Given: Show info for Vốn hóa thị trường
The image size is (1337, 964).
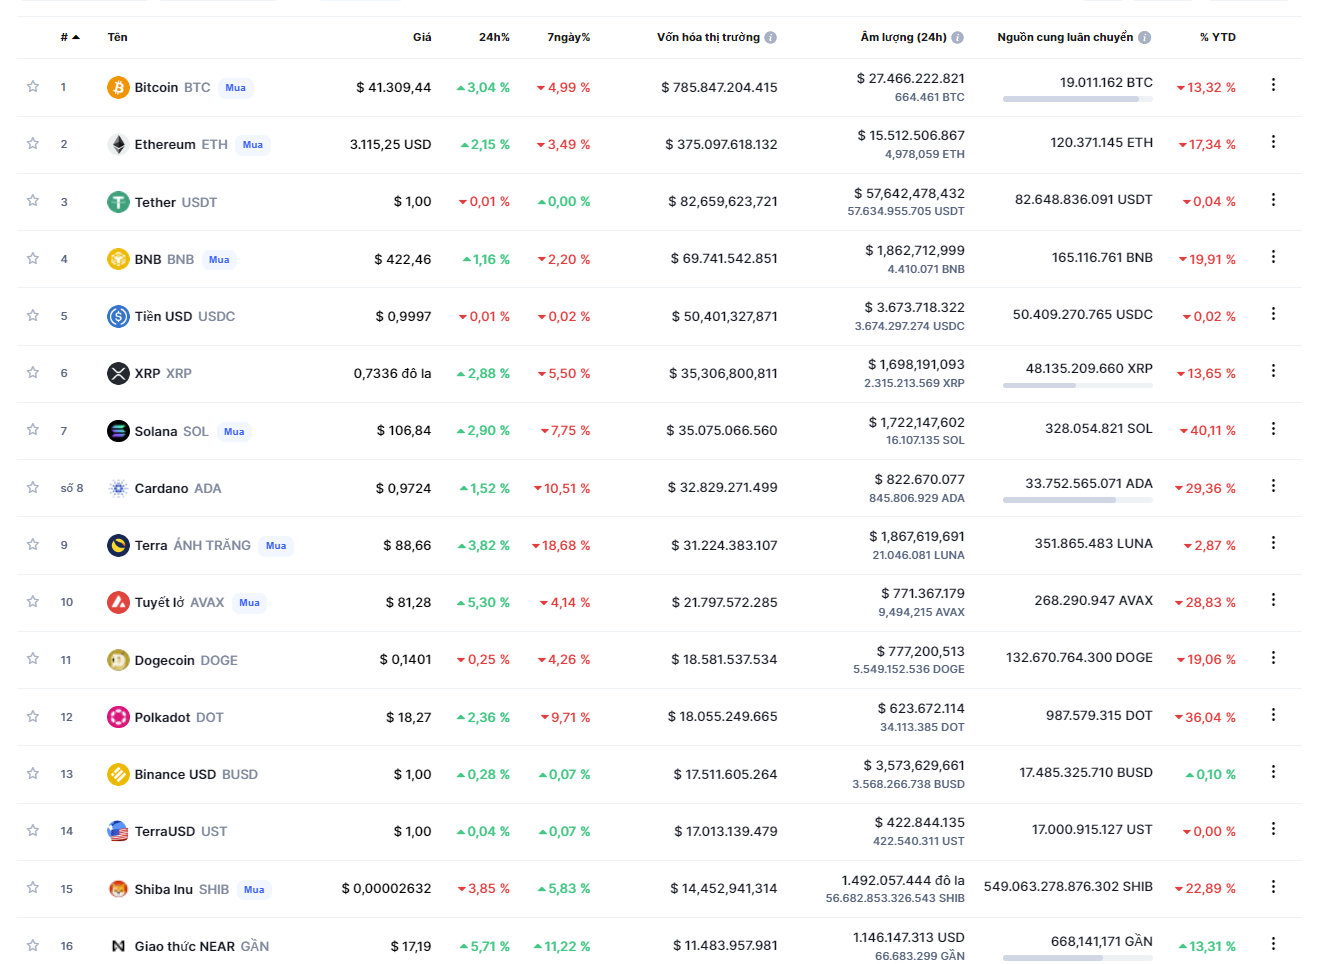Looking at the screenshot, I should (x=770, y=38).
